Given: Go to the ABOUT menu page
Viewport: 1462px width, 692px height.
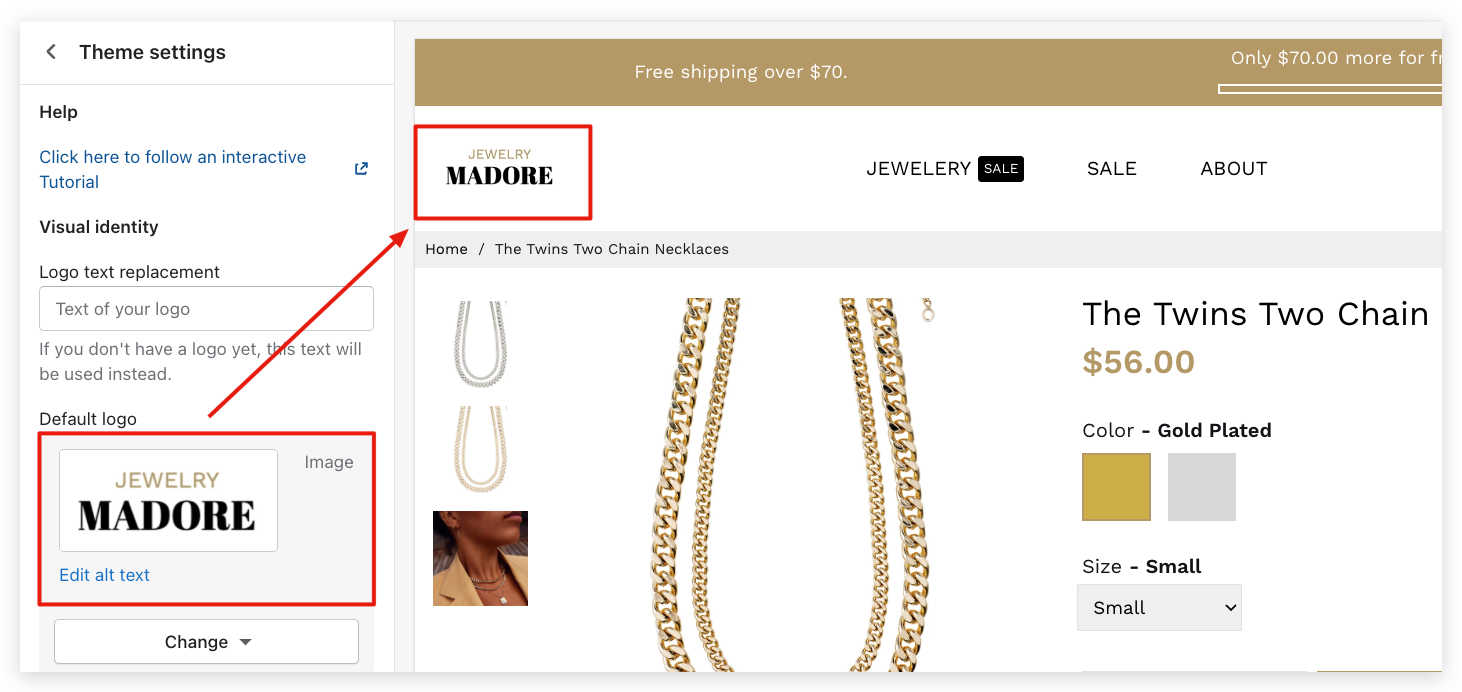Looking at the screenshot, I should pyautogui.click(x=1234, y=169).
